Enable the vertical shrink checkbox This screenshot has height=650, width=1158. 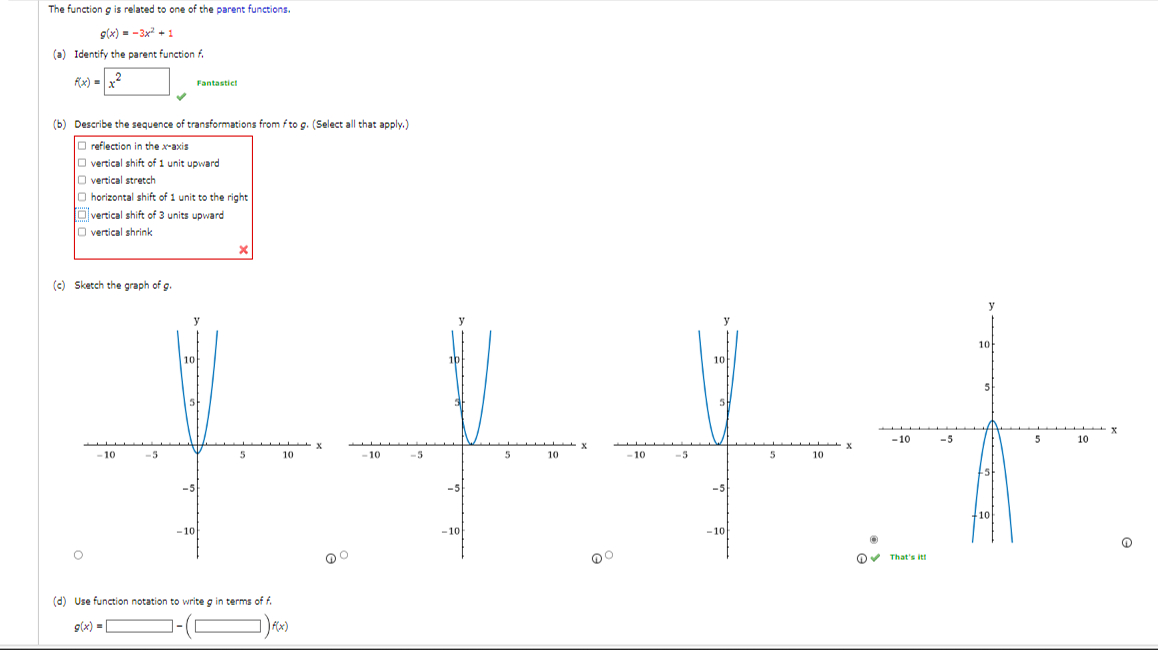(x=82, y=232)
